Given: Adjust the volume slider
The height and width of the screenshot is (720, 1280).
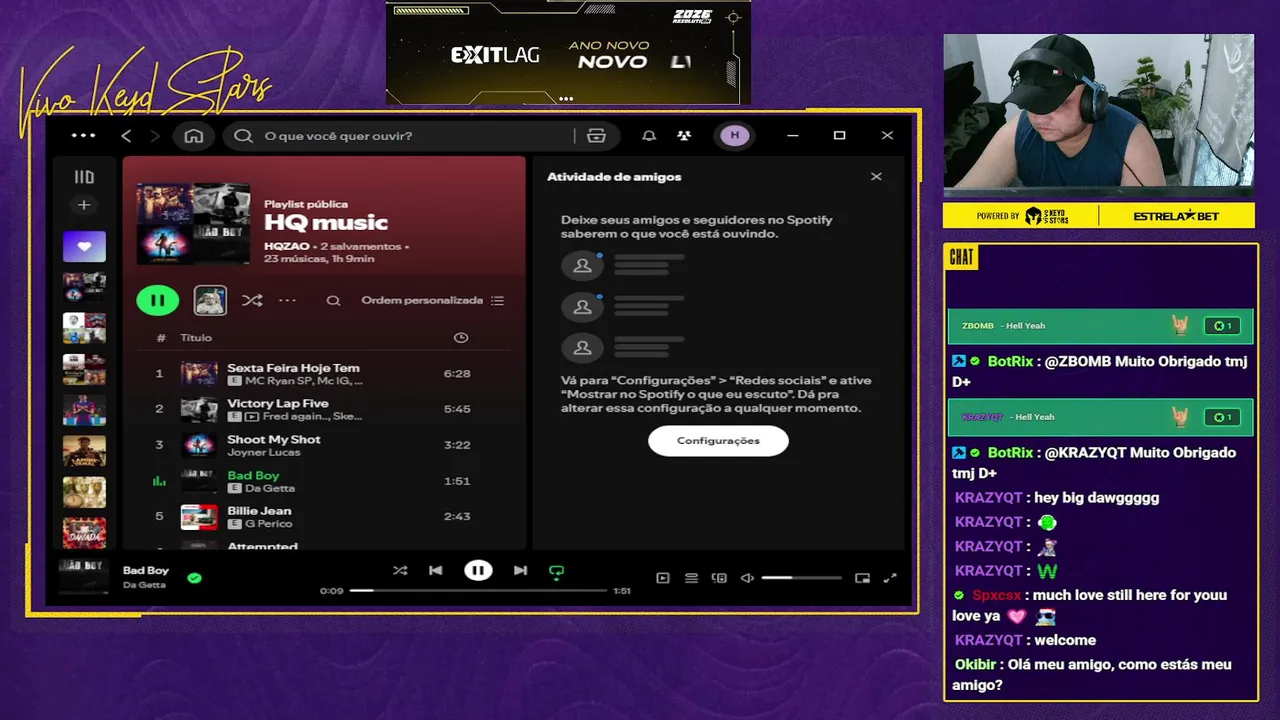Looking at the screenshot, I should click(x=801, y=578).
